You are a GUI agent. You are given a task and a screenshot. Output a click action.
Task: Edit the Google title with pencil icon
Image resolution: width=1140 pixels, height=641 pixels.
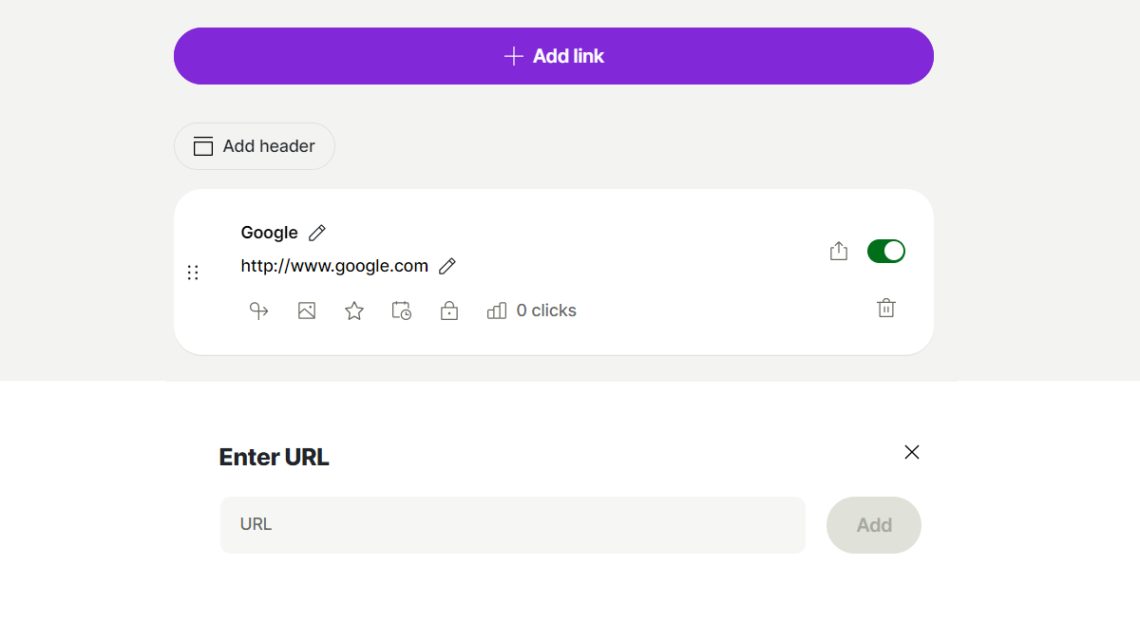point(317,233)
